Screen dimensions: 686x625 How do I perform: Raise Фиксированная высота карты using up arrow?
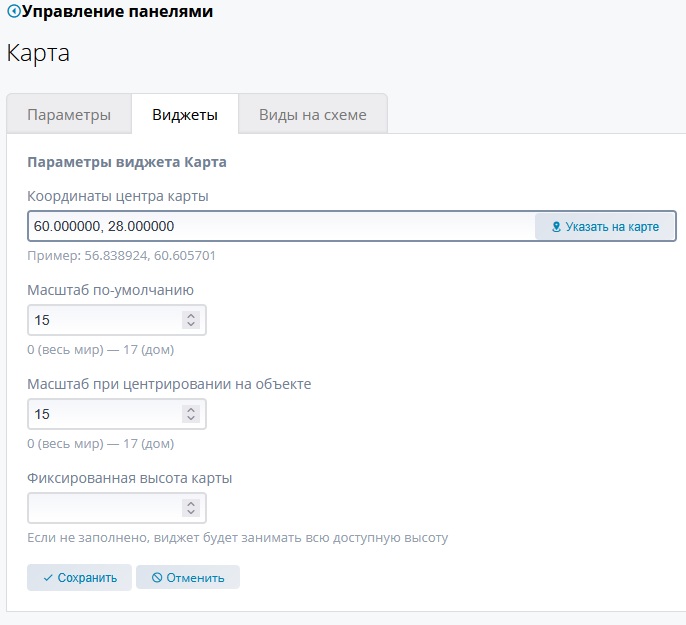coord(191,503)
